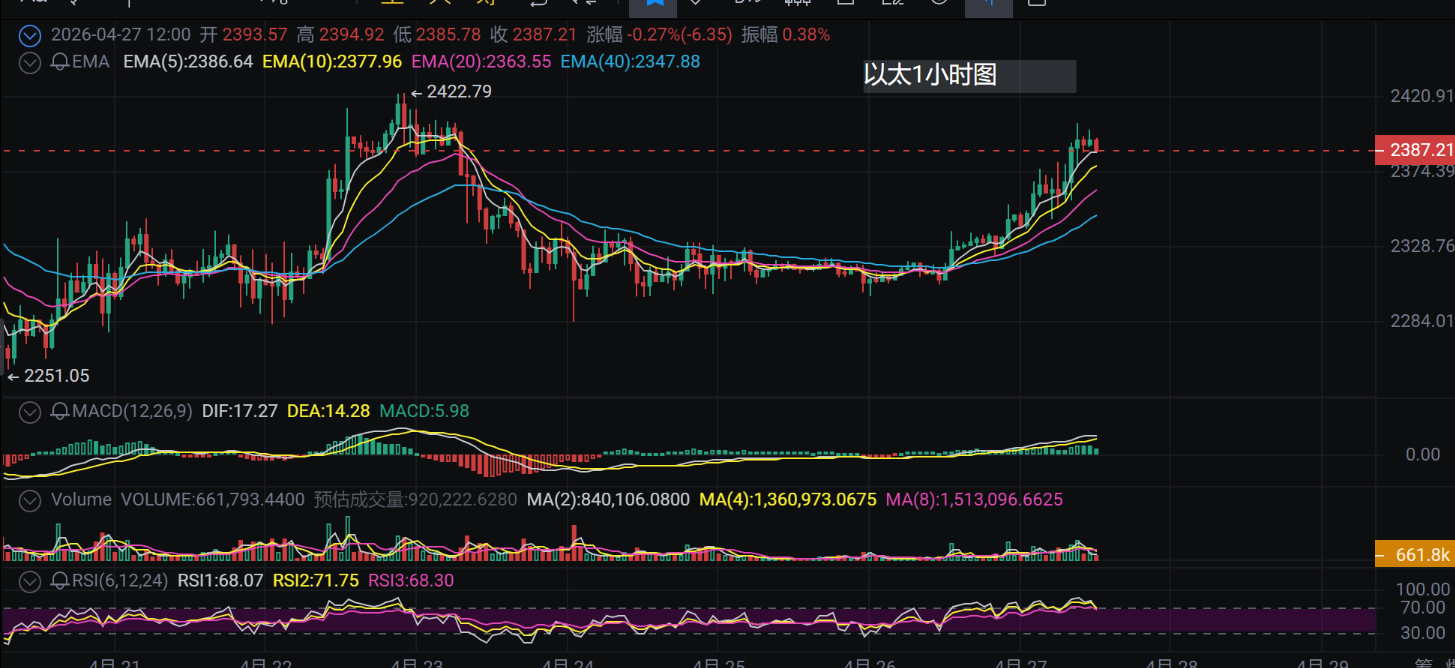Collapse the MACD panel using its chevron
The width and height of the screenshot is (1455, 668).
(x=31, y=411)
